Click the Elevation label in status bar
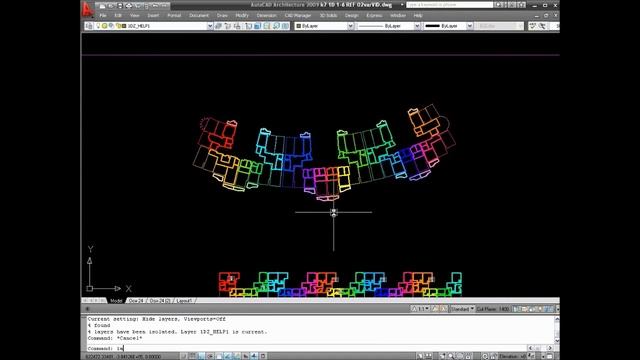640x360 pixels. point(509,357)
